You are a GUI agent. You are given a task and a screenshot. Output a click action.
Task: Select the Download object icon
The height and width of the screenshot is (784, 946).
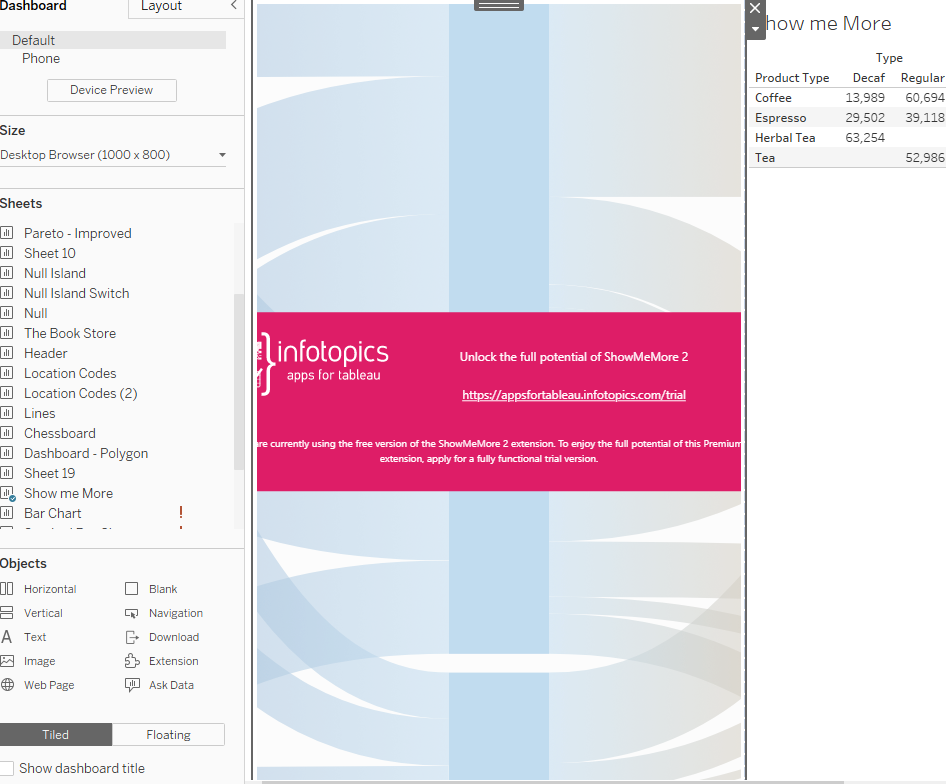(x=132, y=637)
